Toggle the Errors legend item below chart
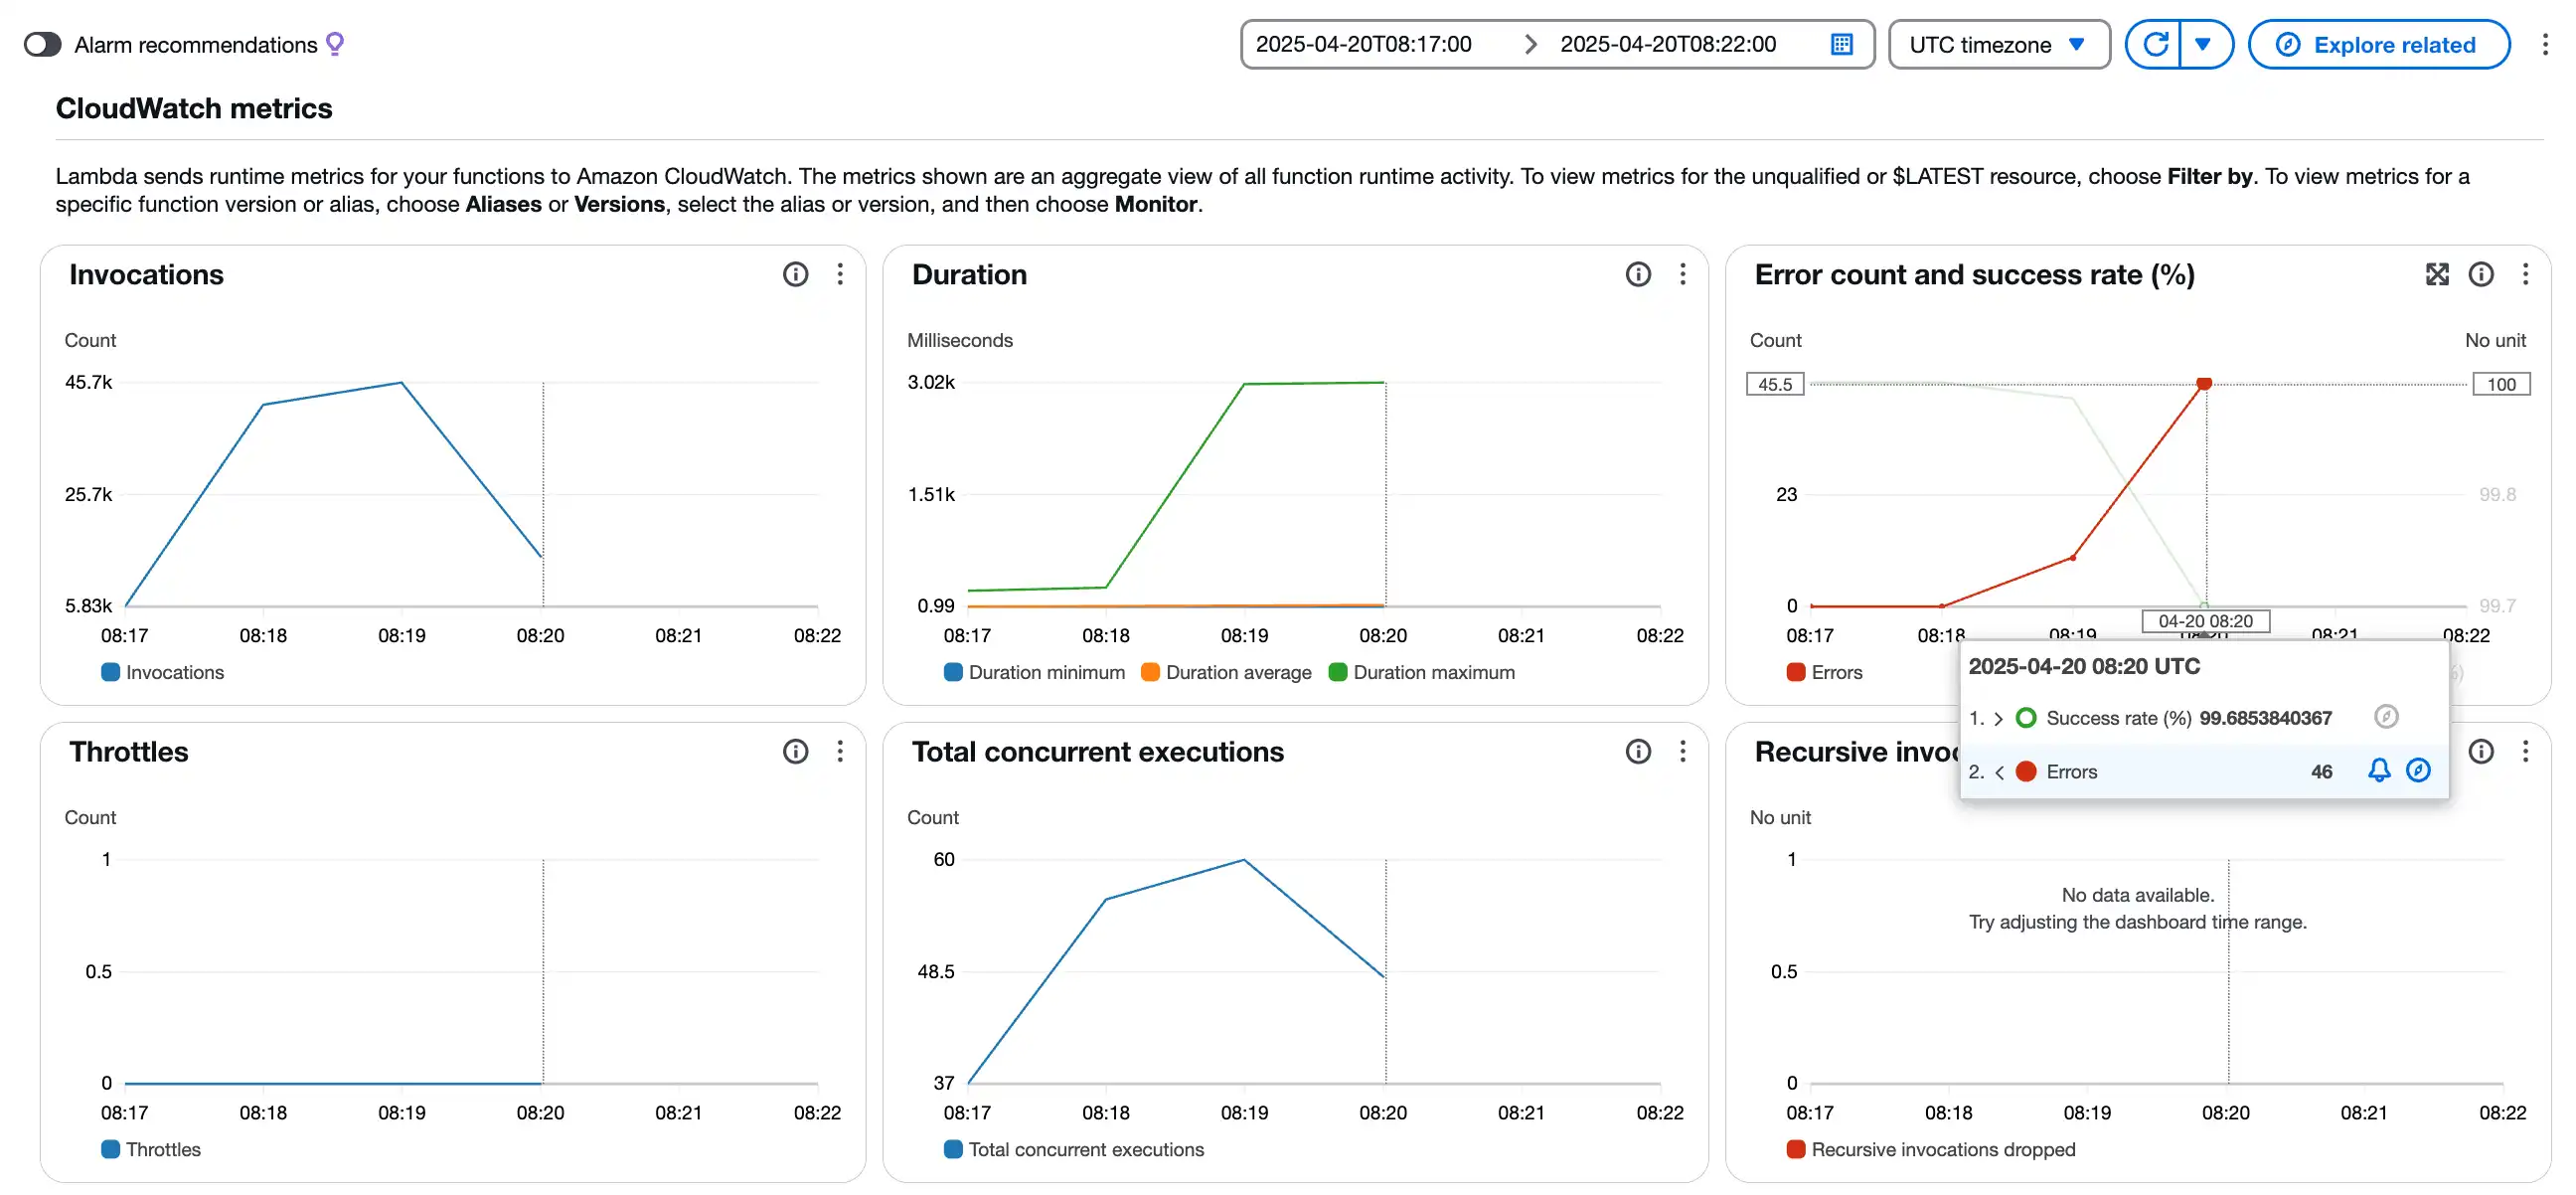This screenshot has width=2576, height=1195. click(1825, 673)
